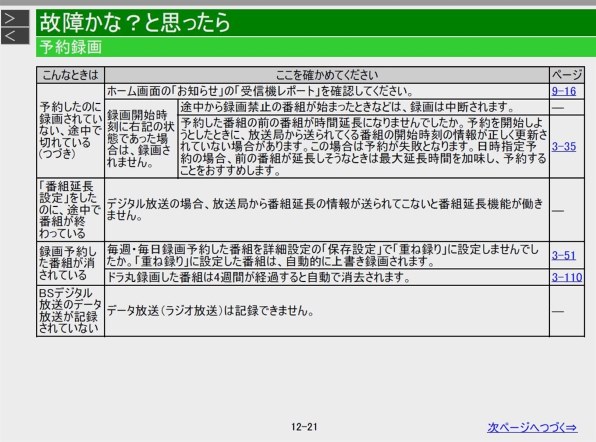The height and width of the screenshot is (442, 596).
Task: Click the データ放送（ラジオ放送）は記録できません text
Action: 211,311
